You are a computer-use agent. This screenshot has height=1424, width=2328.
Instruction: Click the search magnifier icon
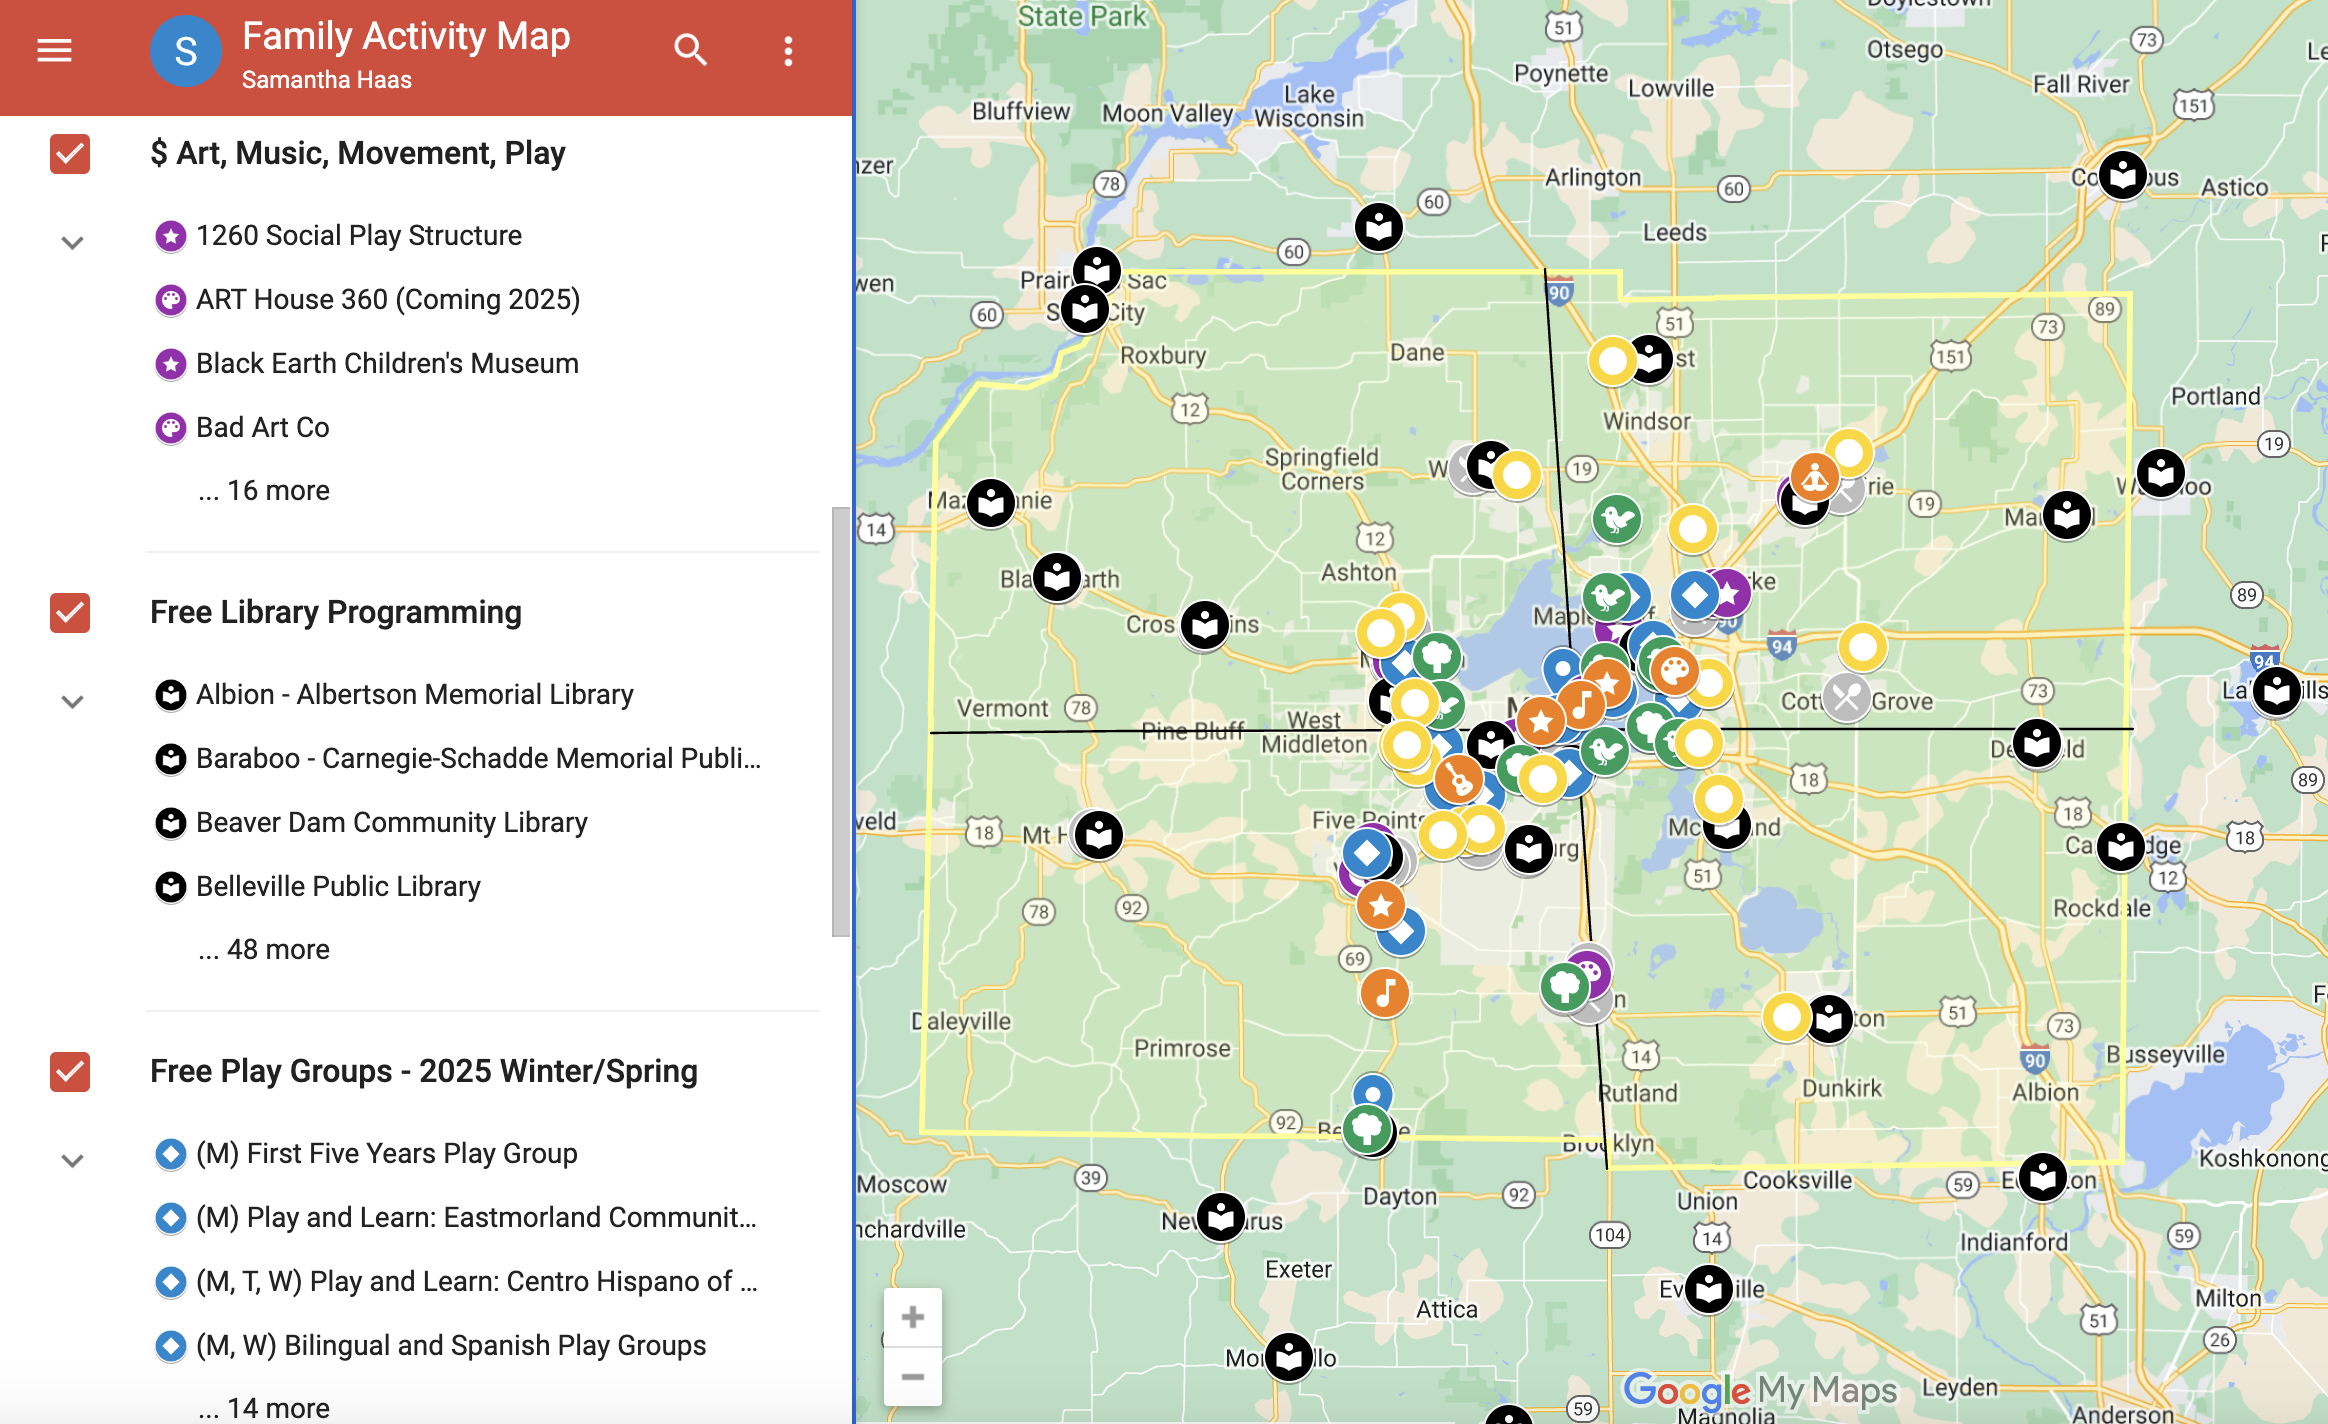[690, 50]
